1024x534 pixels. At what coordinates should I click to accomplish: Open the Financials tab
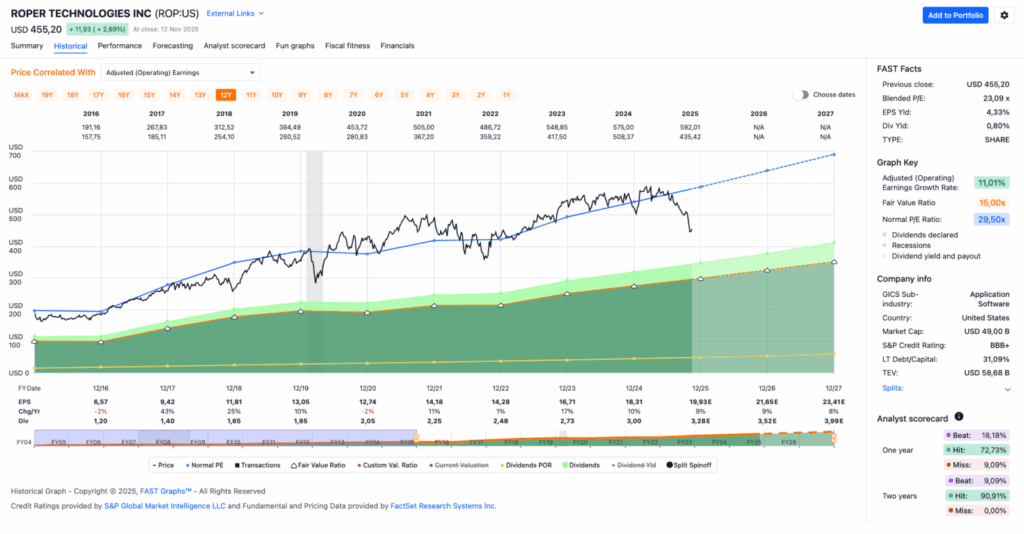pos(397,46)
